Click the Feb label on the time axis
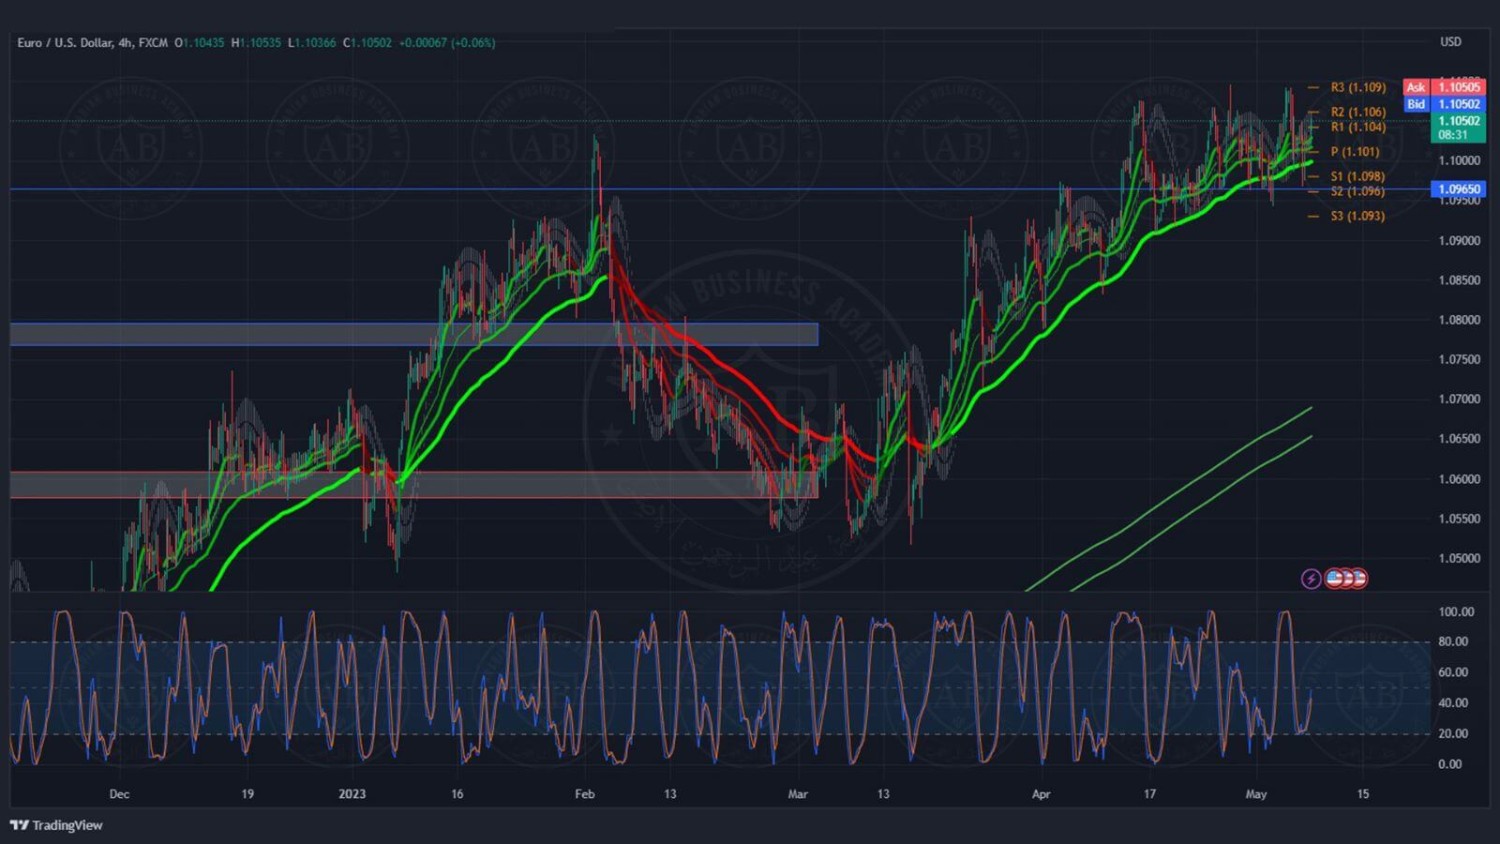 pos(585,794)
